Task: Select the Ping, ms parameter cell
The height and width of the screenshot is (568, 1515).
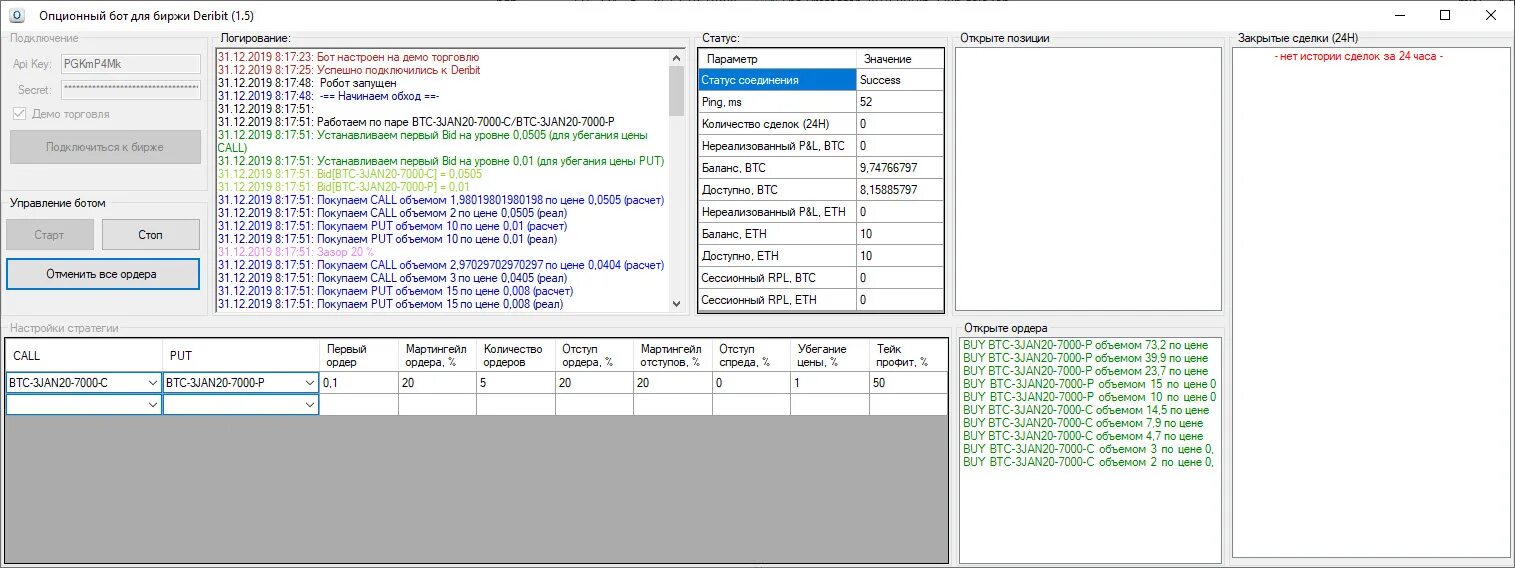Action: 777,102
